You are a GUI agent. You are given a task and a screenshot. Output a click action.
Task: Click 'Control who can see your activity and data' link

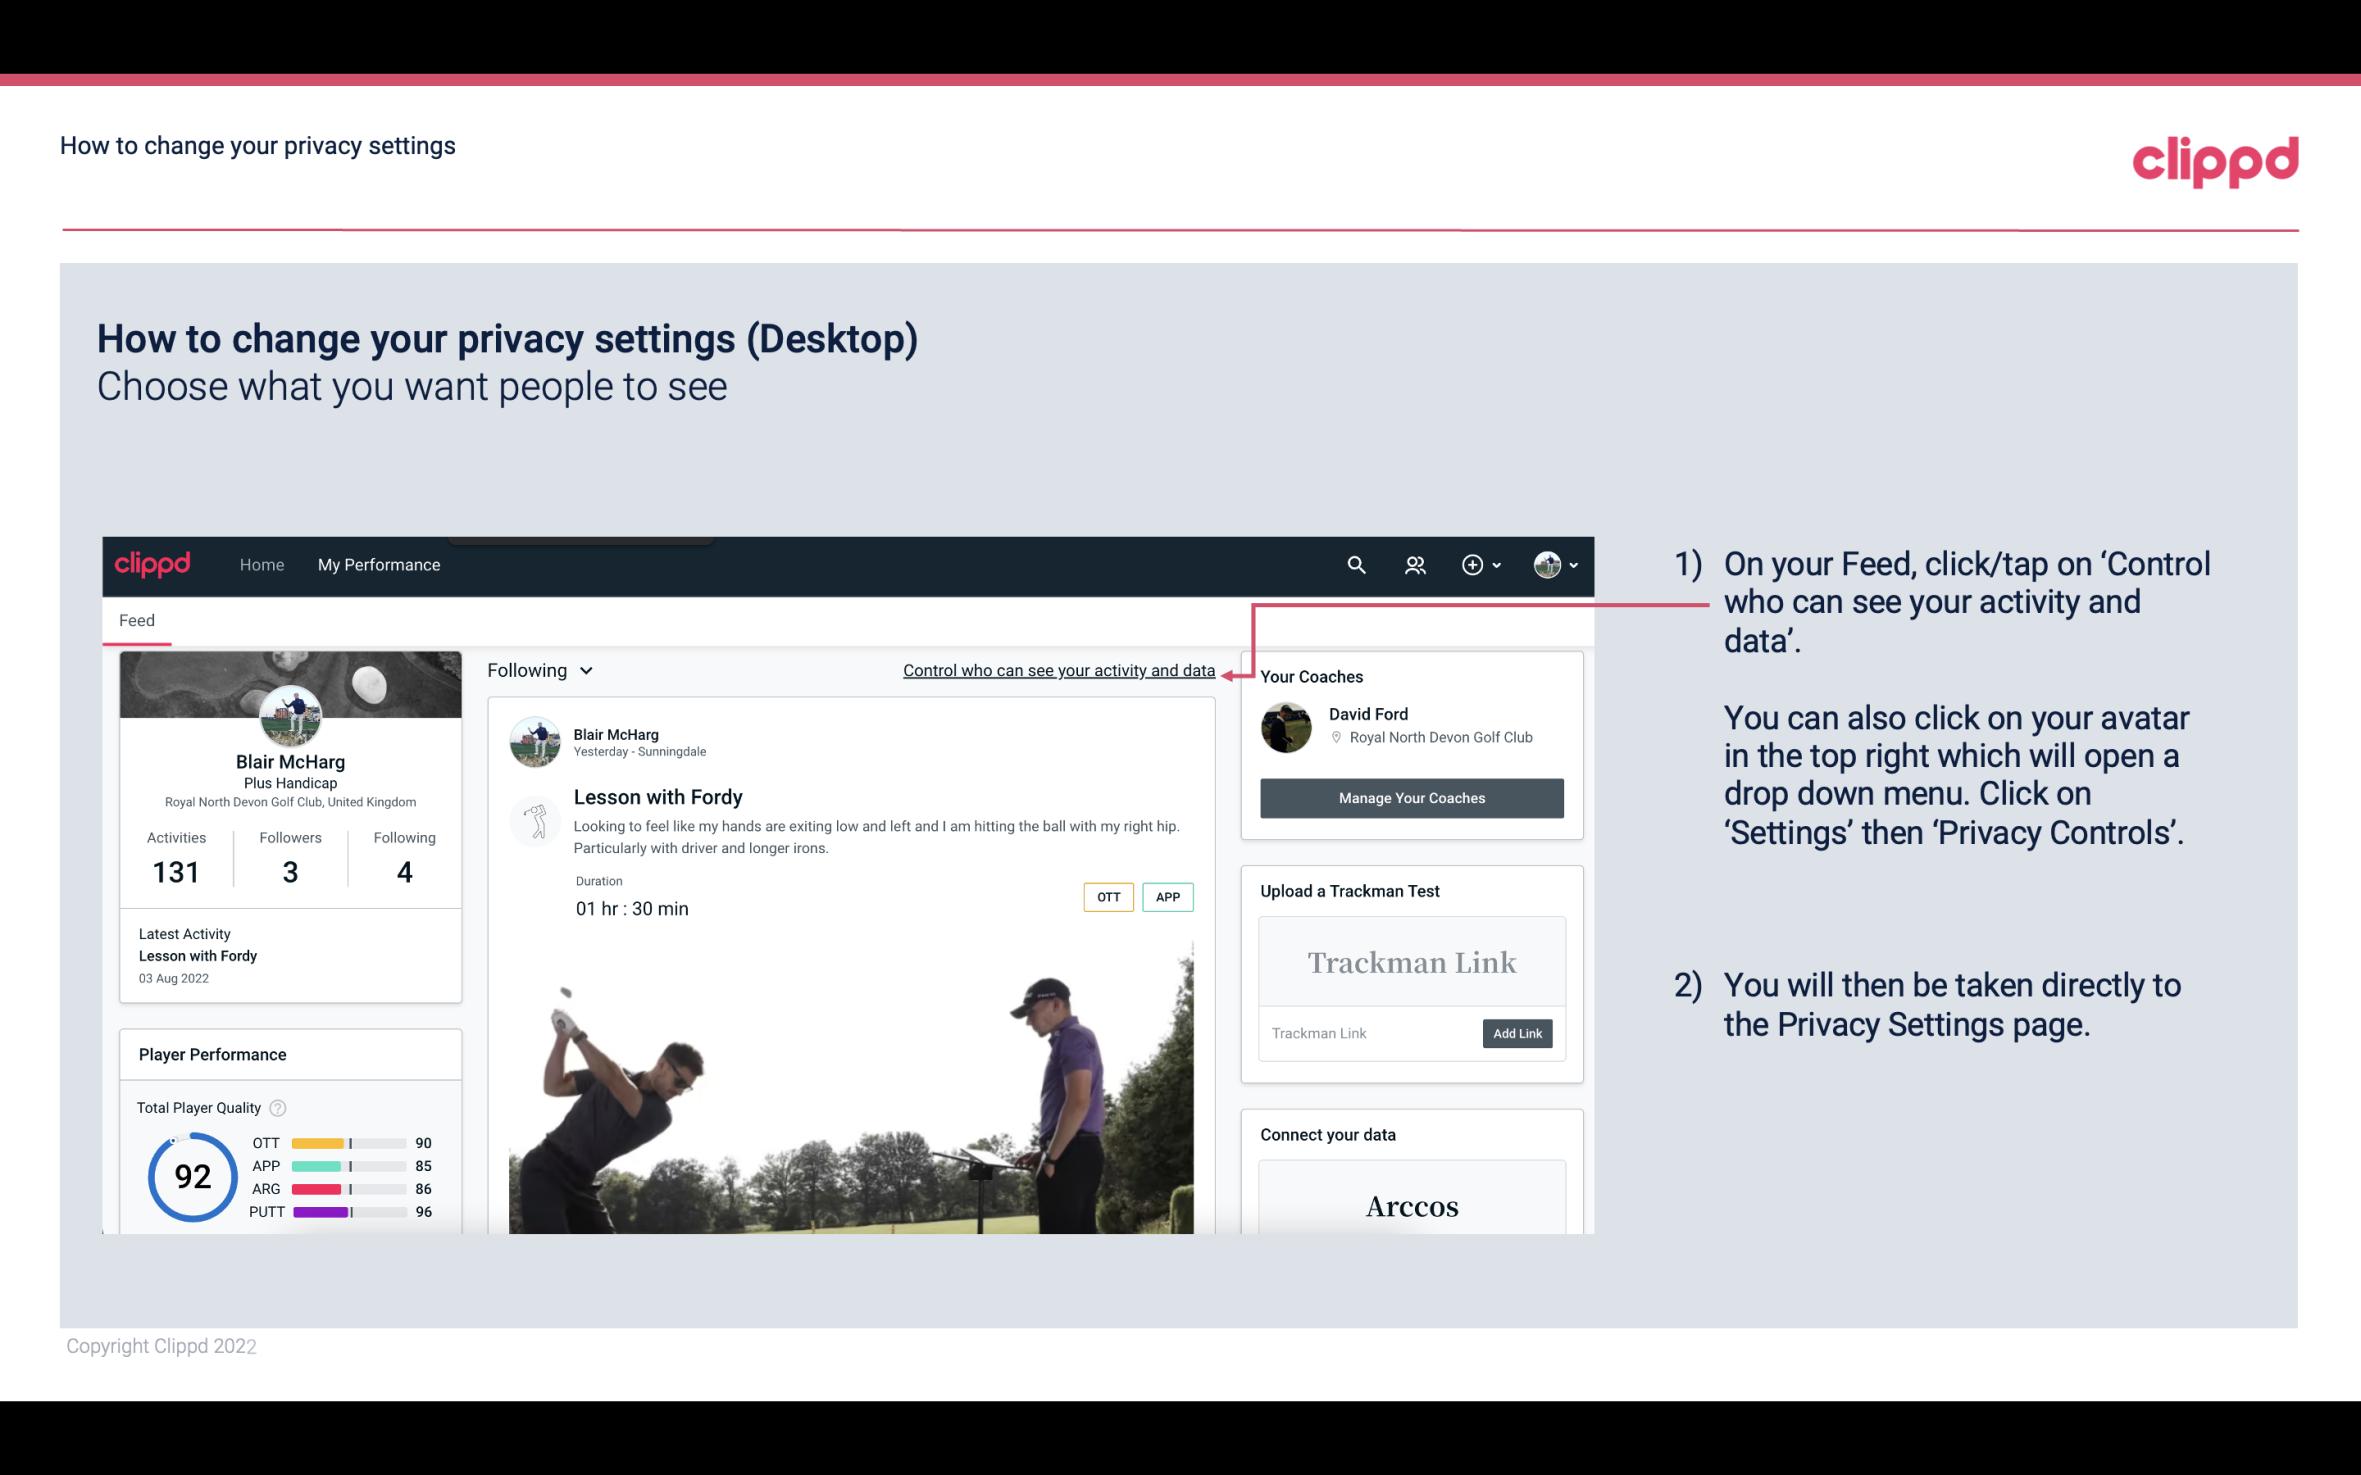click(x=1058, y=670)
